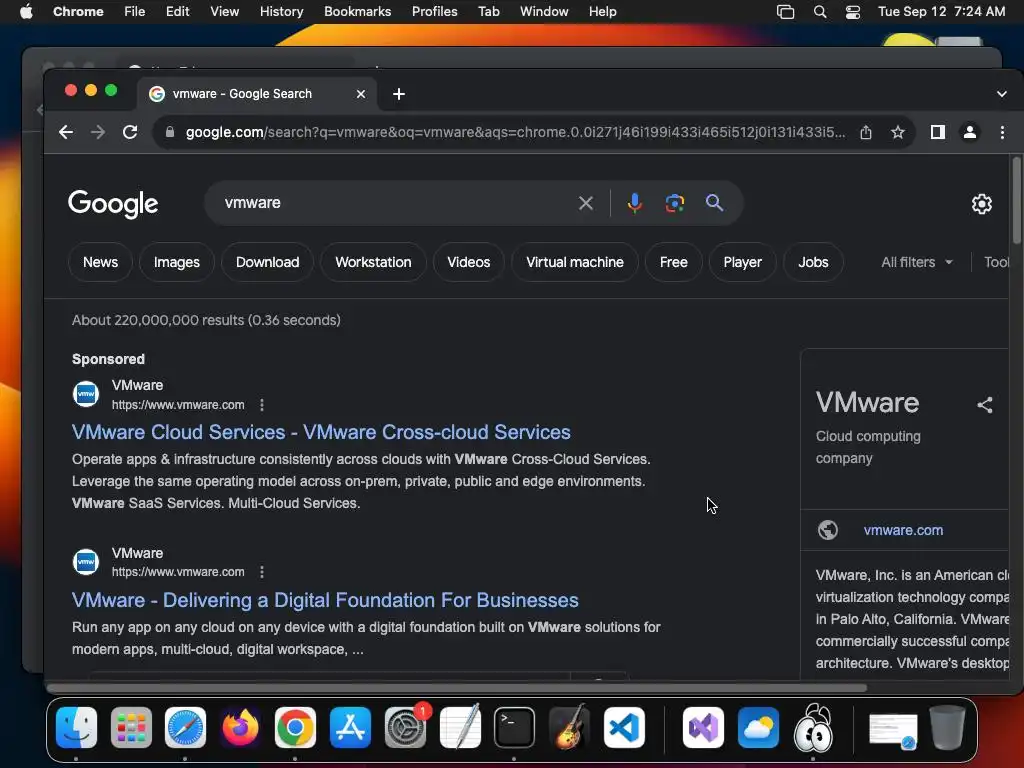Reload the Google search page
The height and width of the screenshot is (768, 1024).
pyautogui.click(x=130, y=132)
